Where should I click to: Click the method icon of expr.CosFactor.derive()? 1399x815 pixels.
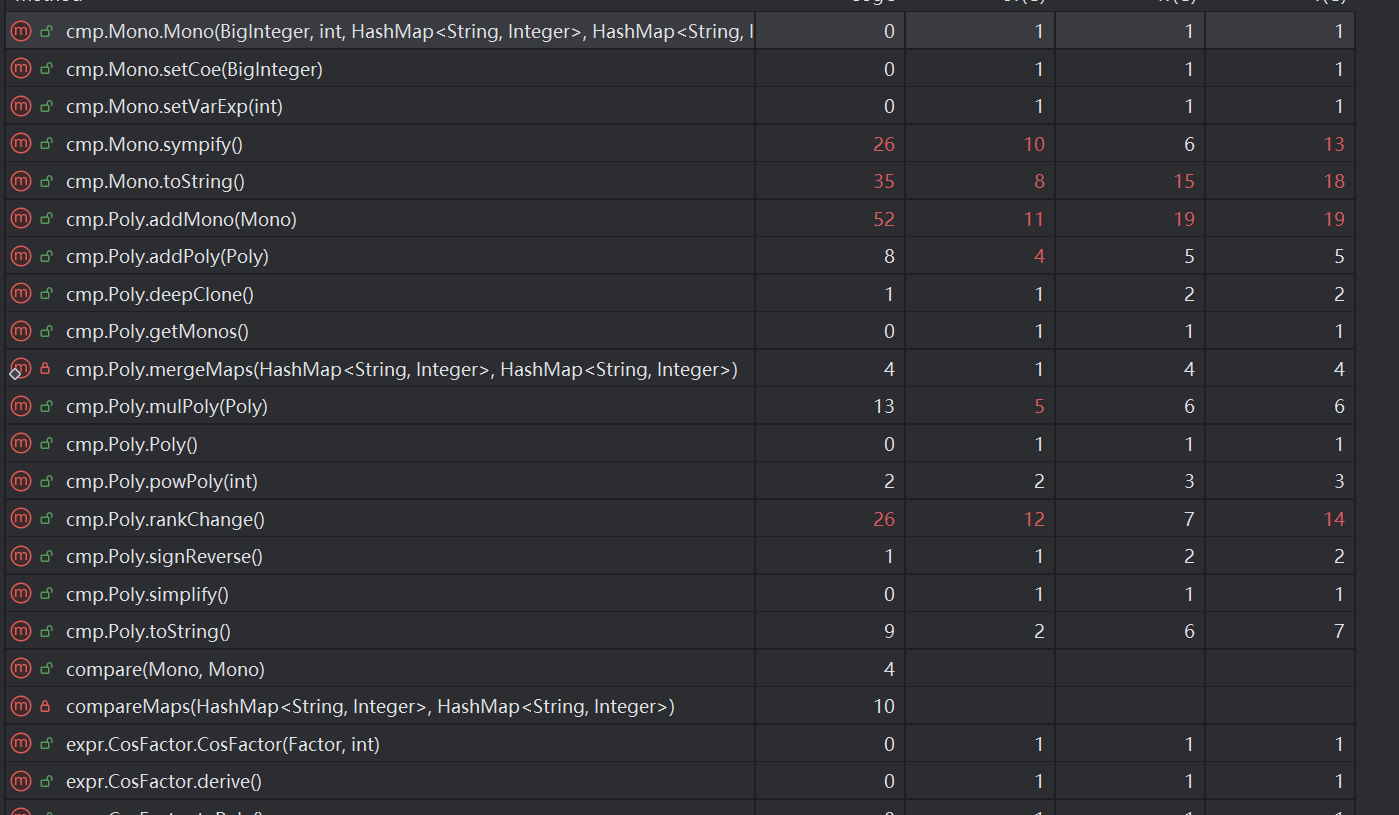point(20,782)
